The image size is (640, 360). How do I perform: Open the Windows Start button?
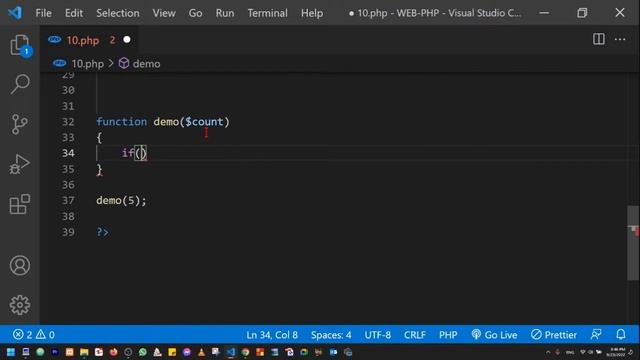[x=11, y=352]
